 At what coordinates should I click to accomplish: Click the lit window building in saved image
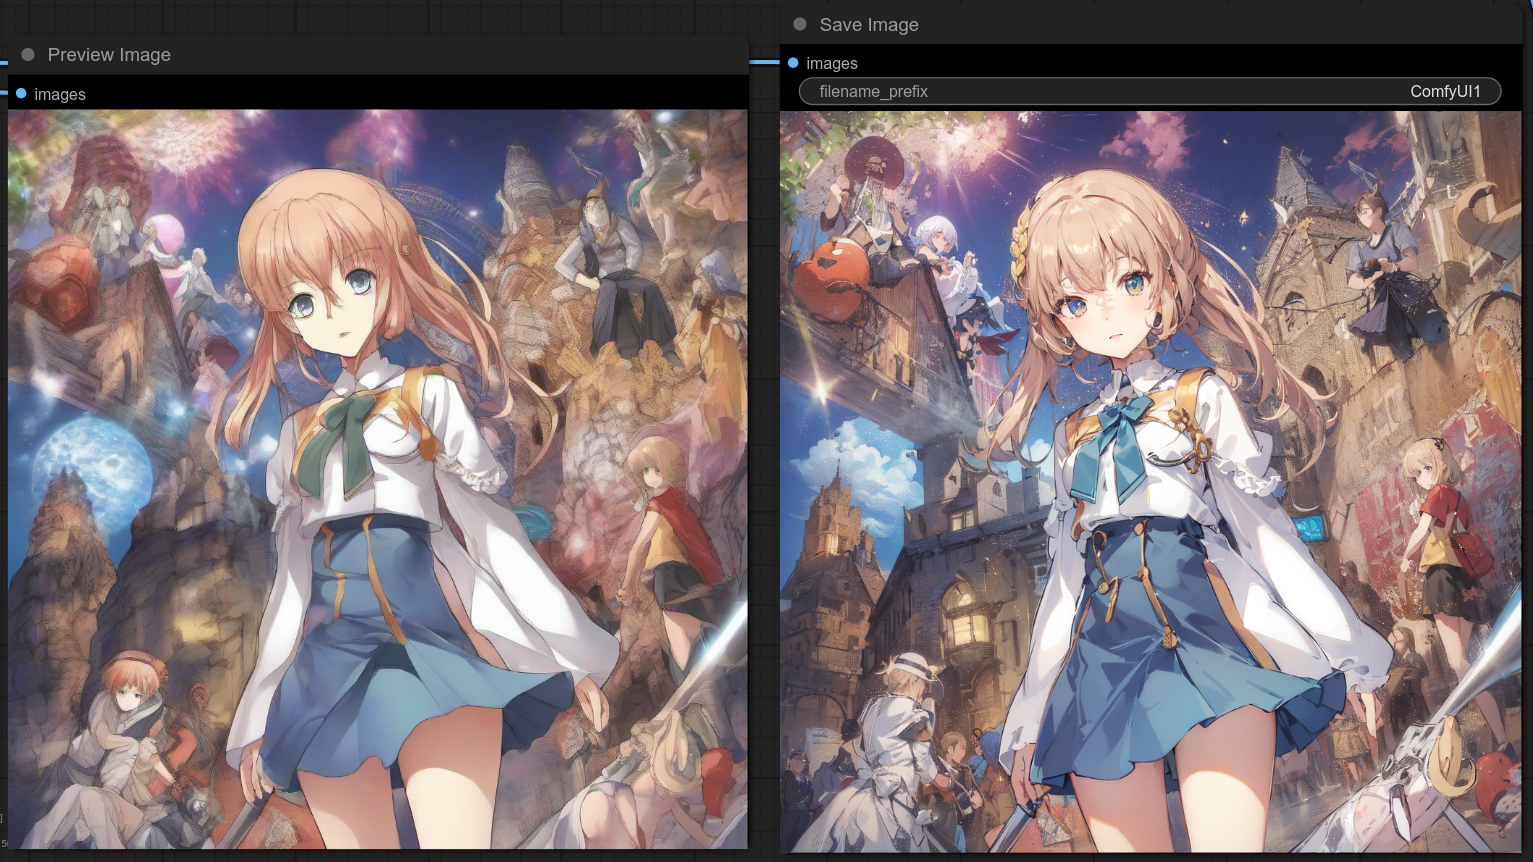[x=965, y=620]
